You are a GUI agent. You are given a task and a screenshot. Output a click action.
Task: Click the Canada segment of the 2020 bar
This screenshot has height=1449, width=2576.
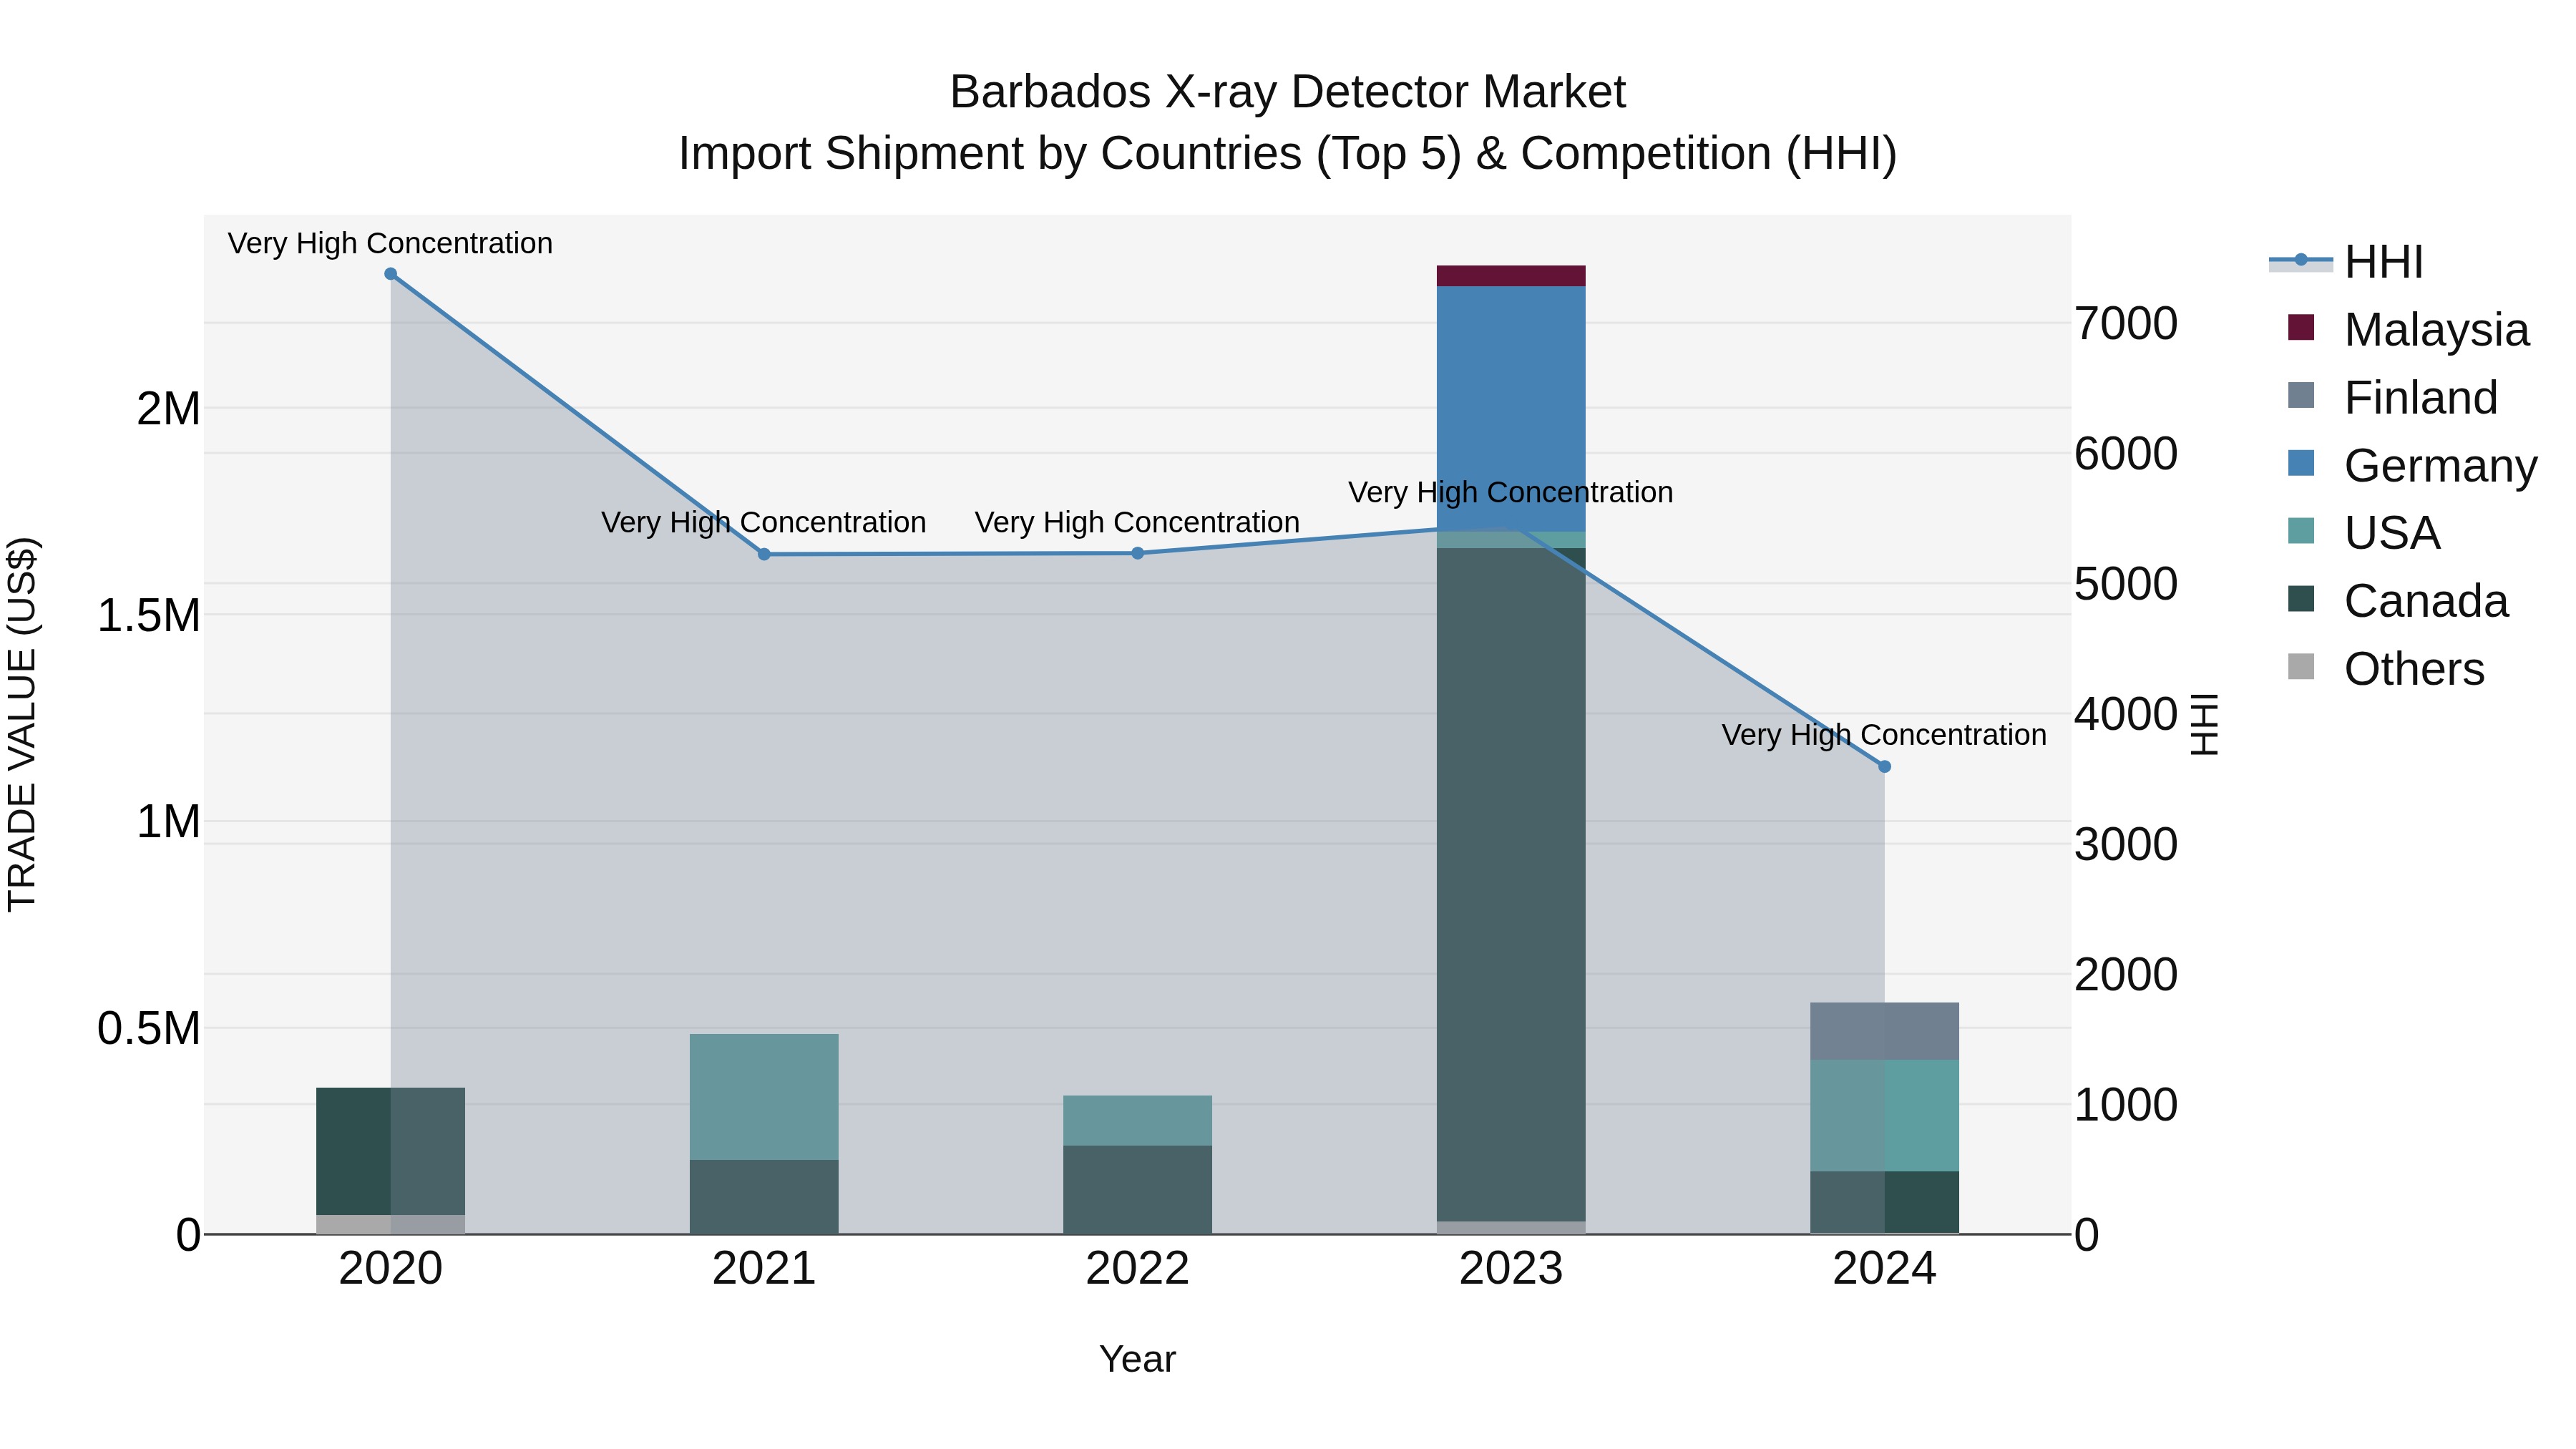tap(391, 1151)
